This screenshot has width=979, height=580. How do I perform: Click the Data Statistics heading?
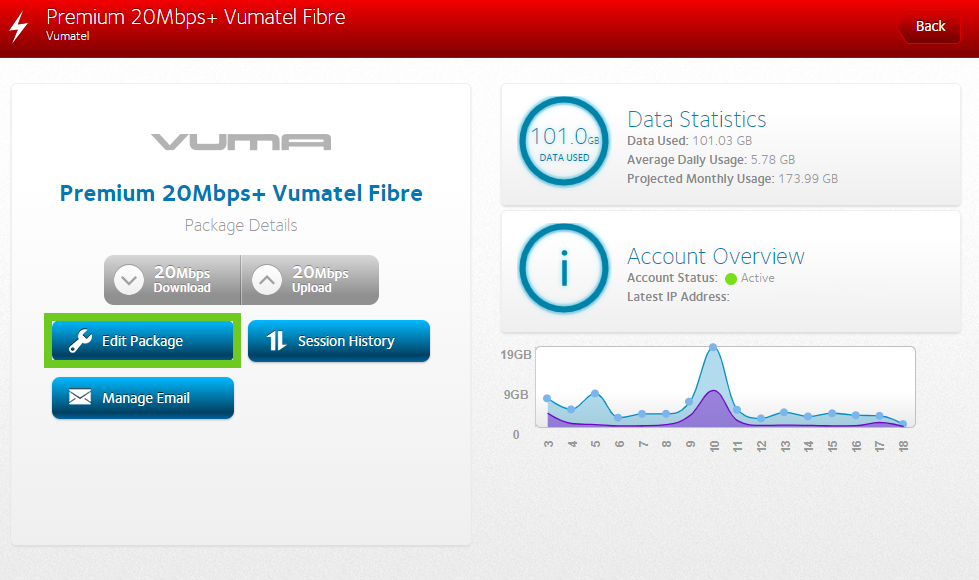point(696,119)
